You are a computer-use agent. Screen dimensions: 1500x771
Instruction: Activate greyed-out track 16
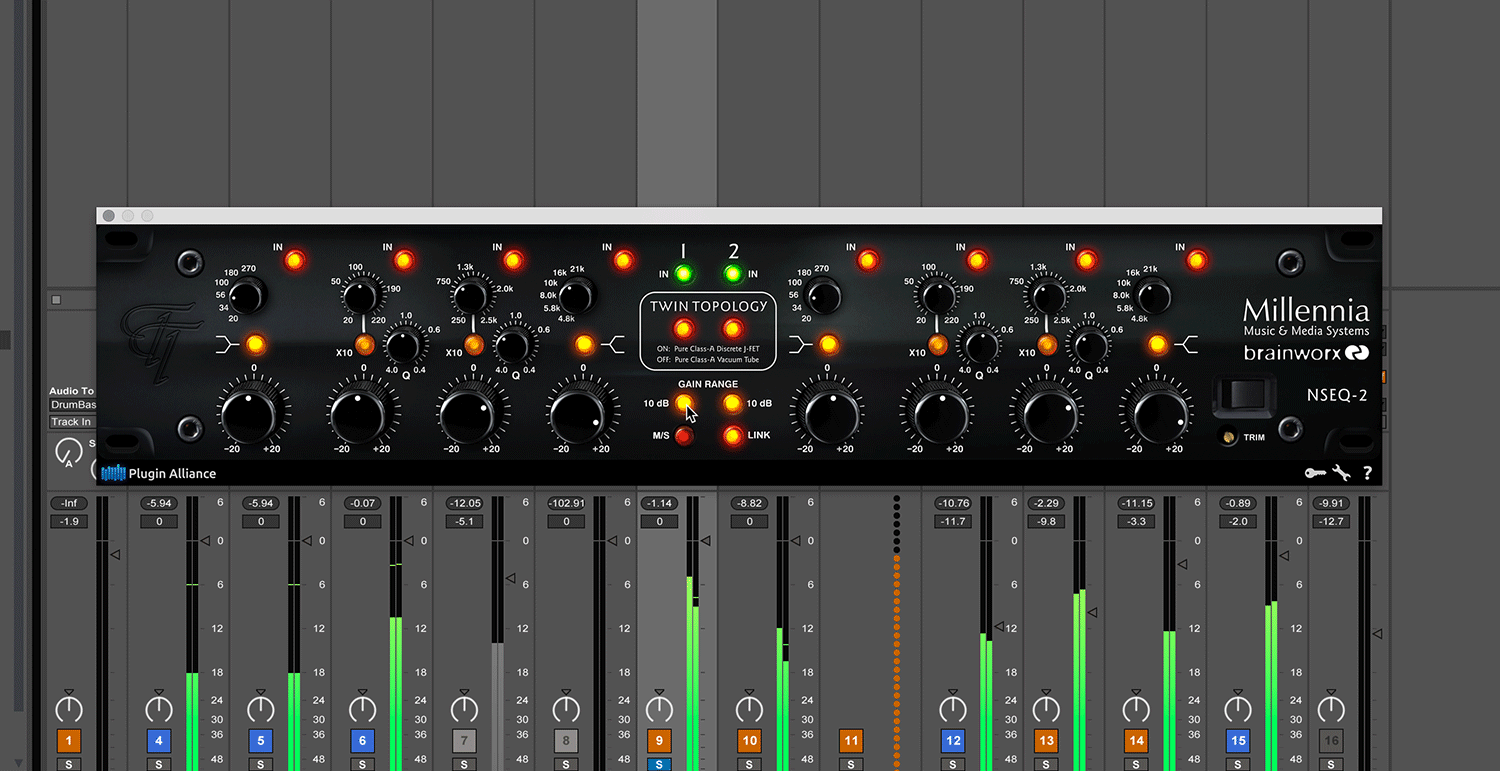click(x=1331, y=741)
